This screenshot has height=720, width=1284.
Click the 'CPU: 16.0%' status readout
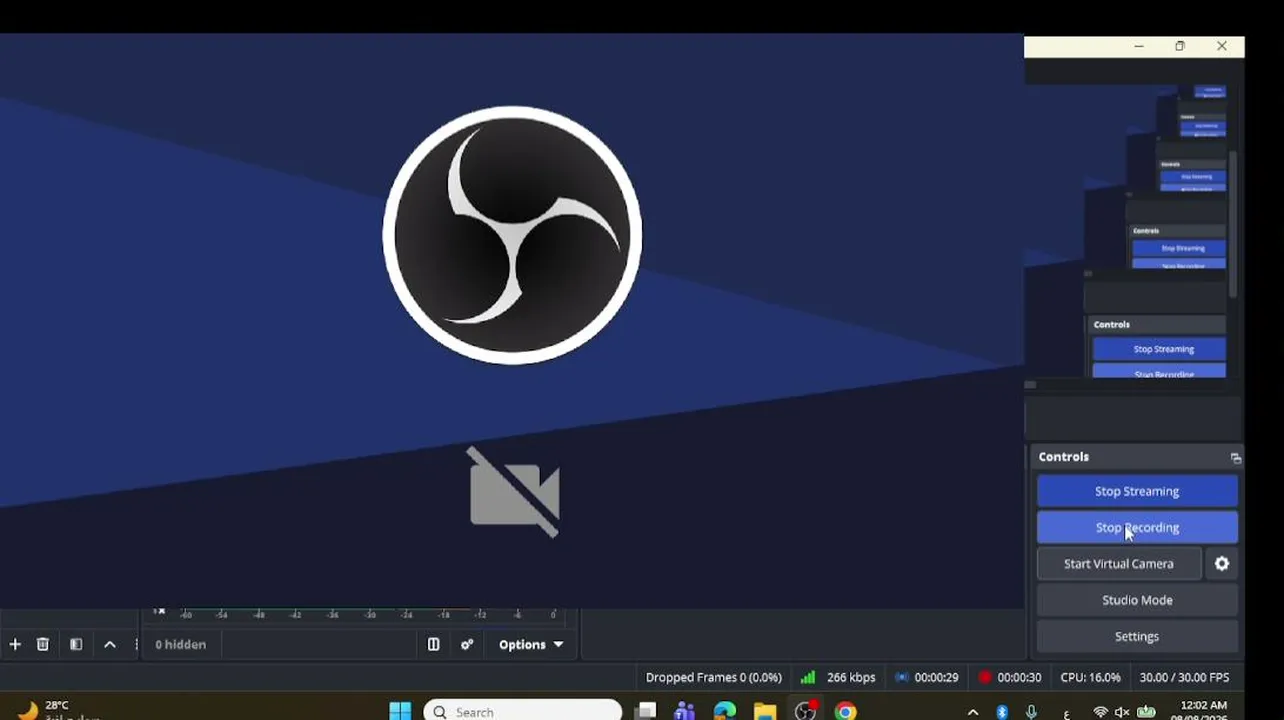click(x=1091, y=677)
